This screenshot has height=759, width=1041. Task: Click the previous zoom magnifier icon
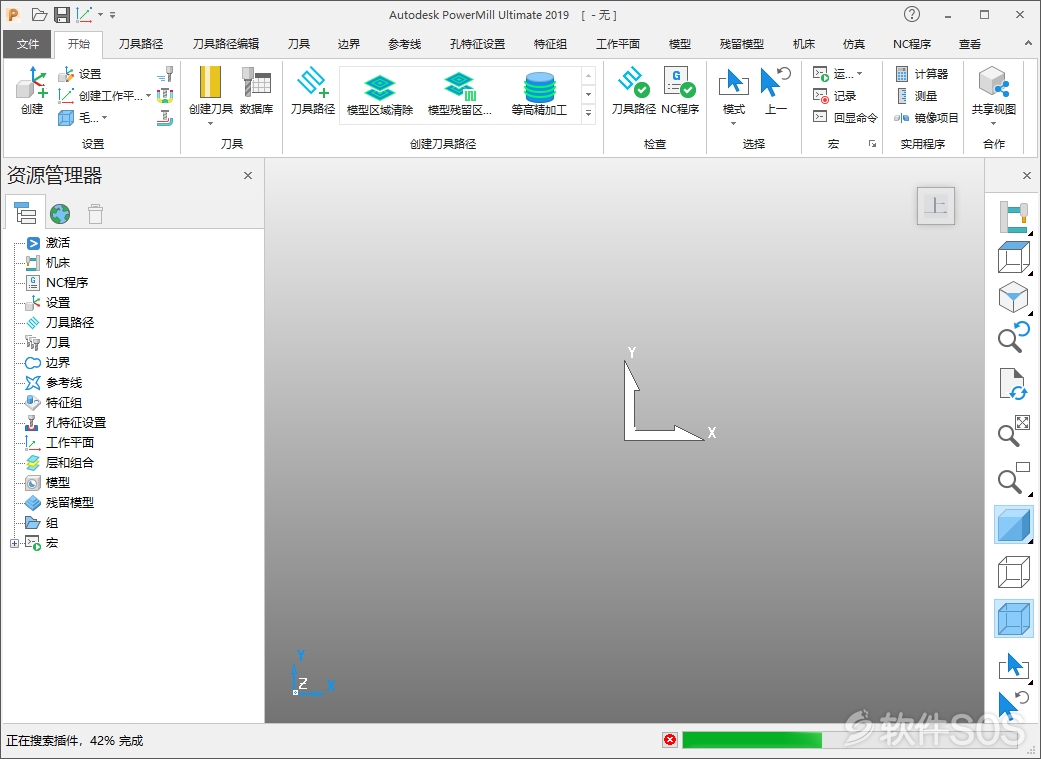(1014, 337)
